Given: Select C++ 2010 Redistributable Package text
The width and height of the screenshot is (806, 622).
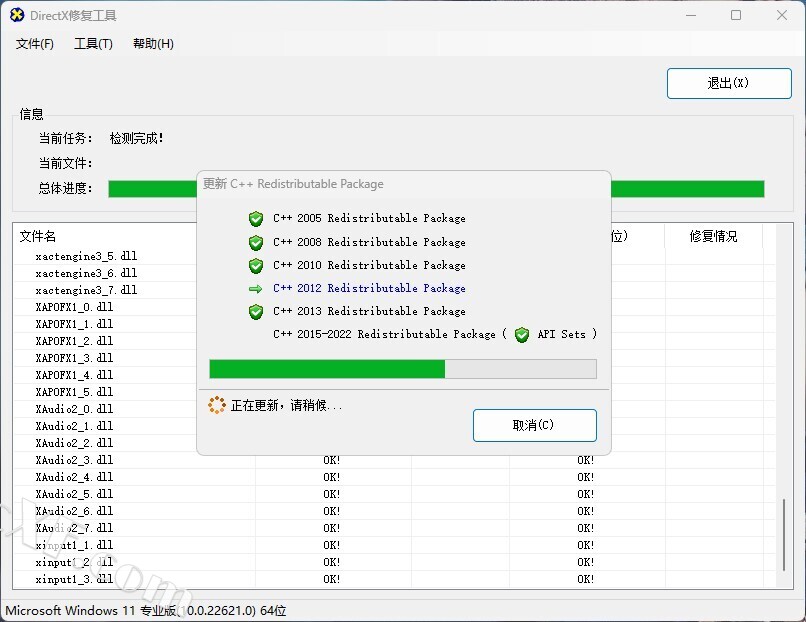Looking at the screenshot, I should [x=369, y=265].
